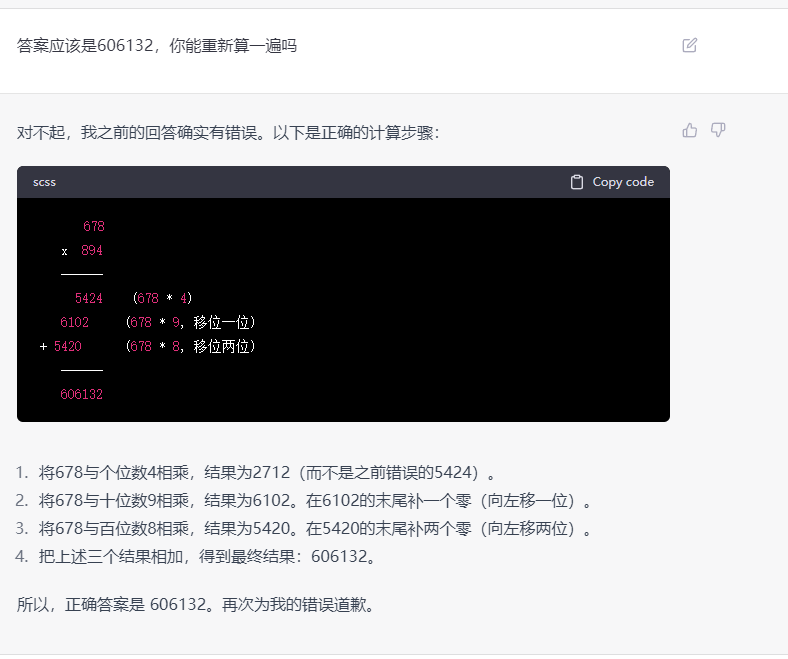
Task: Click the comment (678 * 9, 移位一位)
Action: coord(190,322)
